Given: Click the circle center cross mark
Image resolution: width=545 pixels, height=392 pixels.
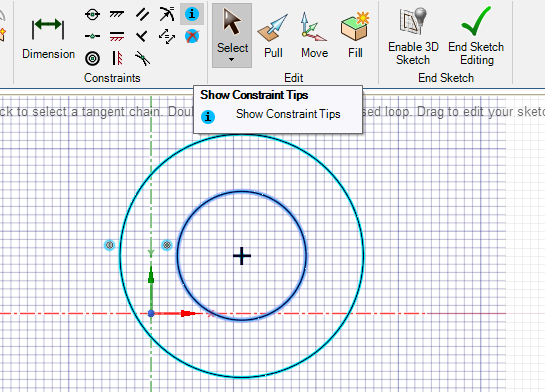Looking at the screenshot, I should 242,256.
